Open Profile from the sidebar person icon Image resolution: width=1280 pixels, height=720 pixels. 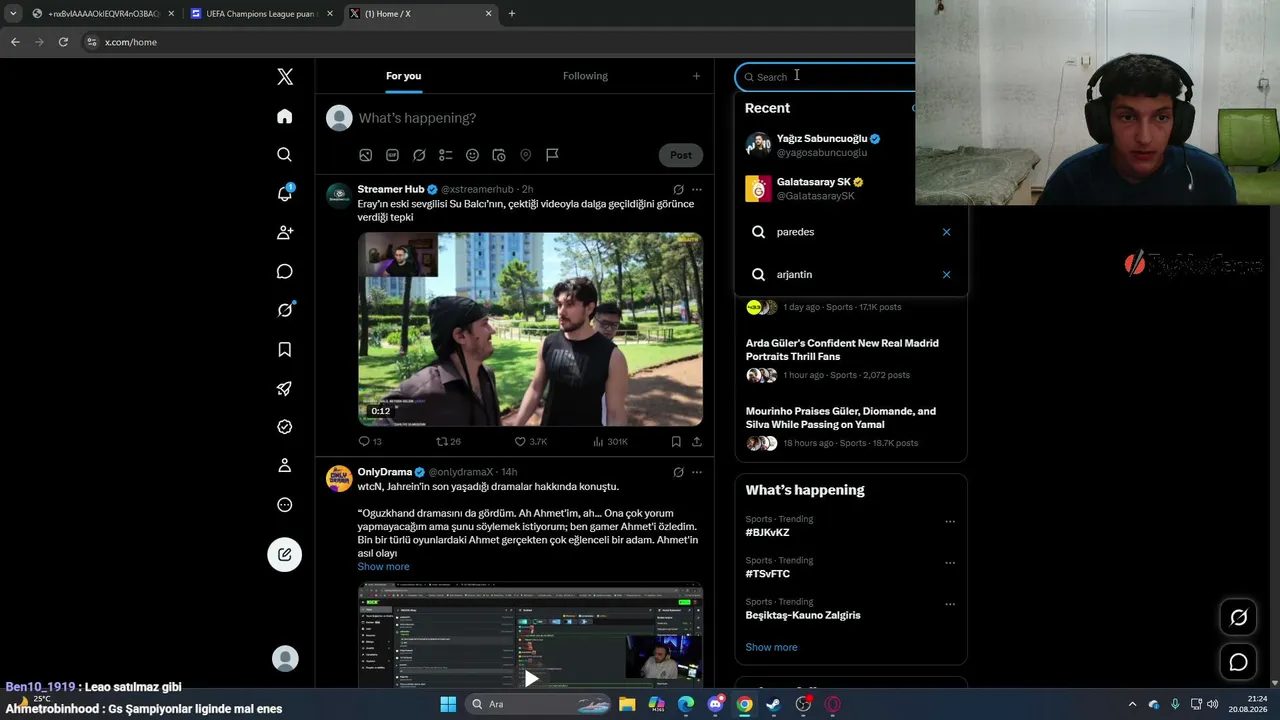[x=285, y=466]
